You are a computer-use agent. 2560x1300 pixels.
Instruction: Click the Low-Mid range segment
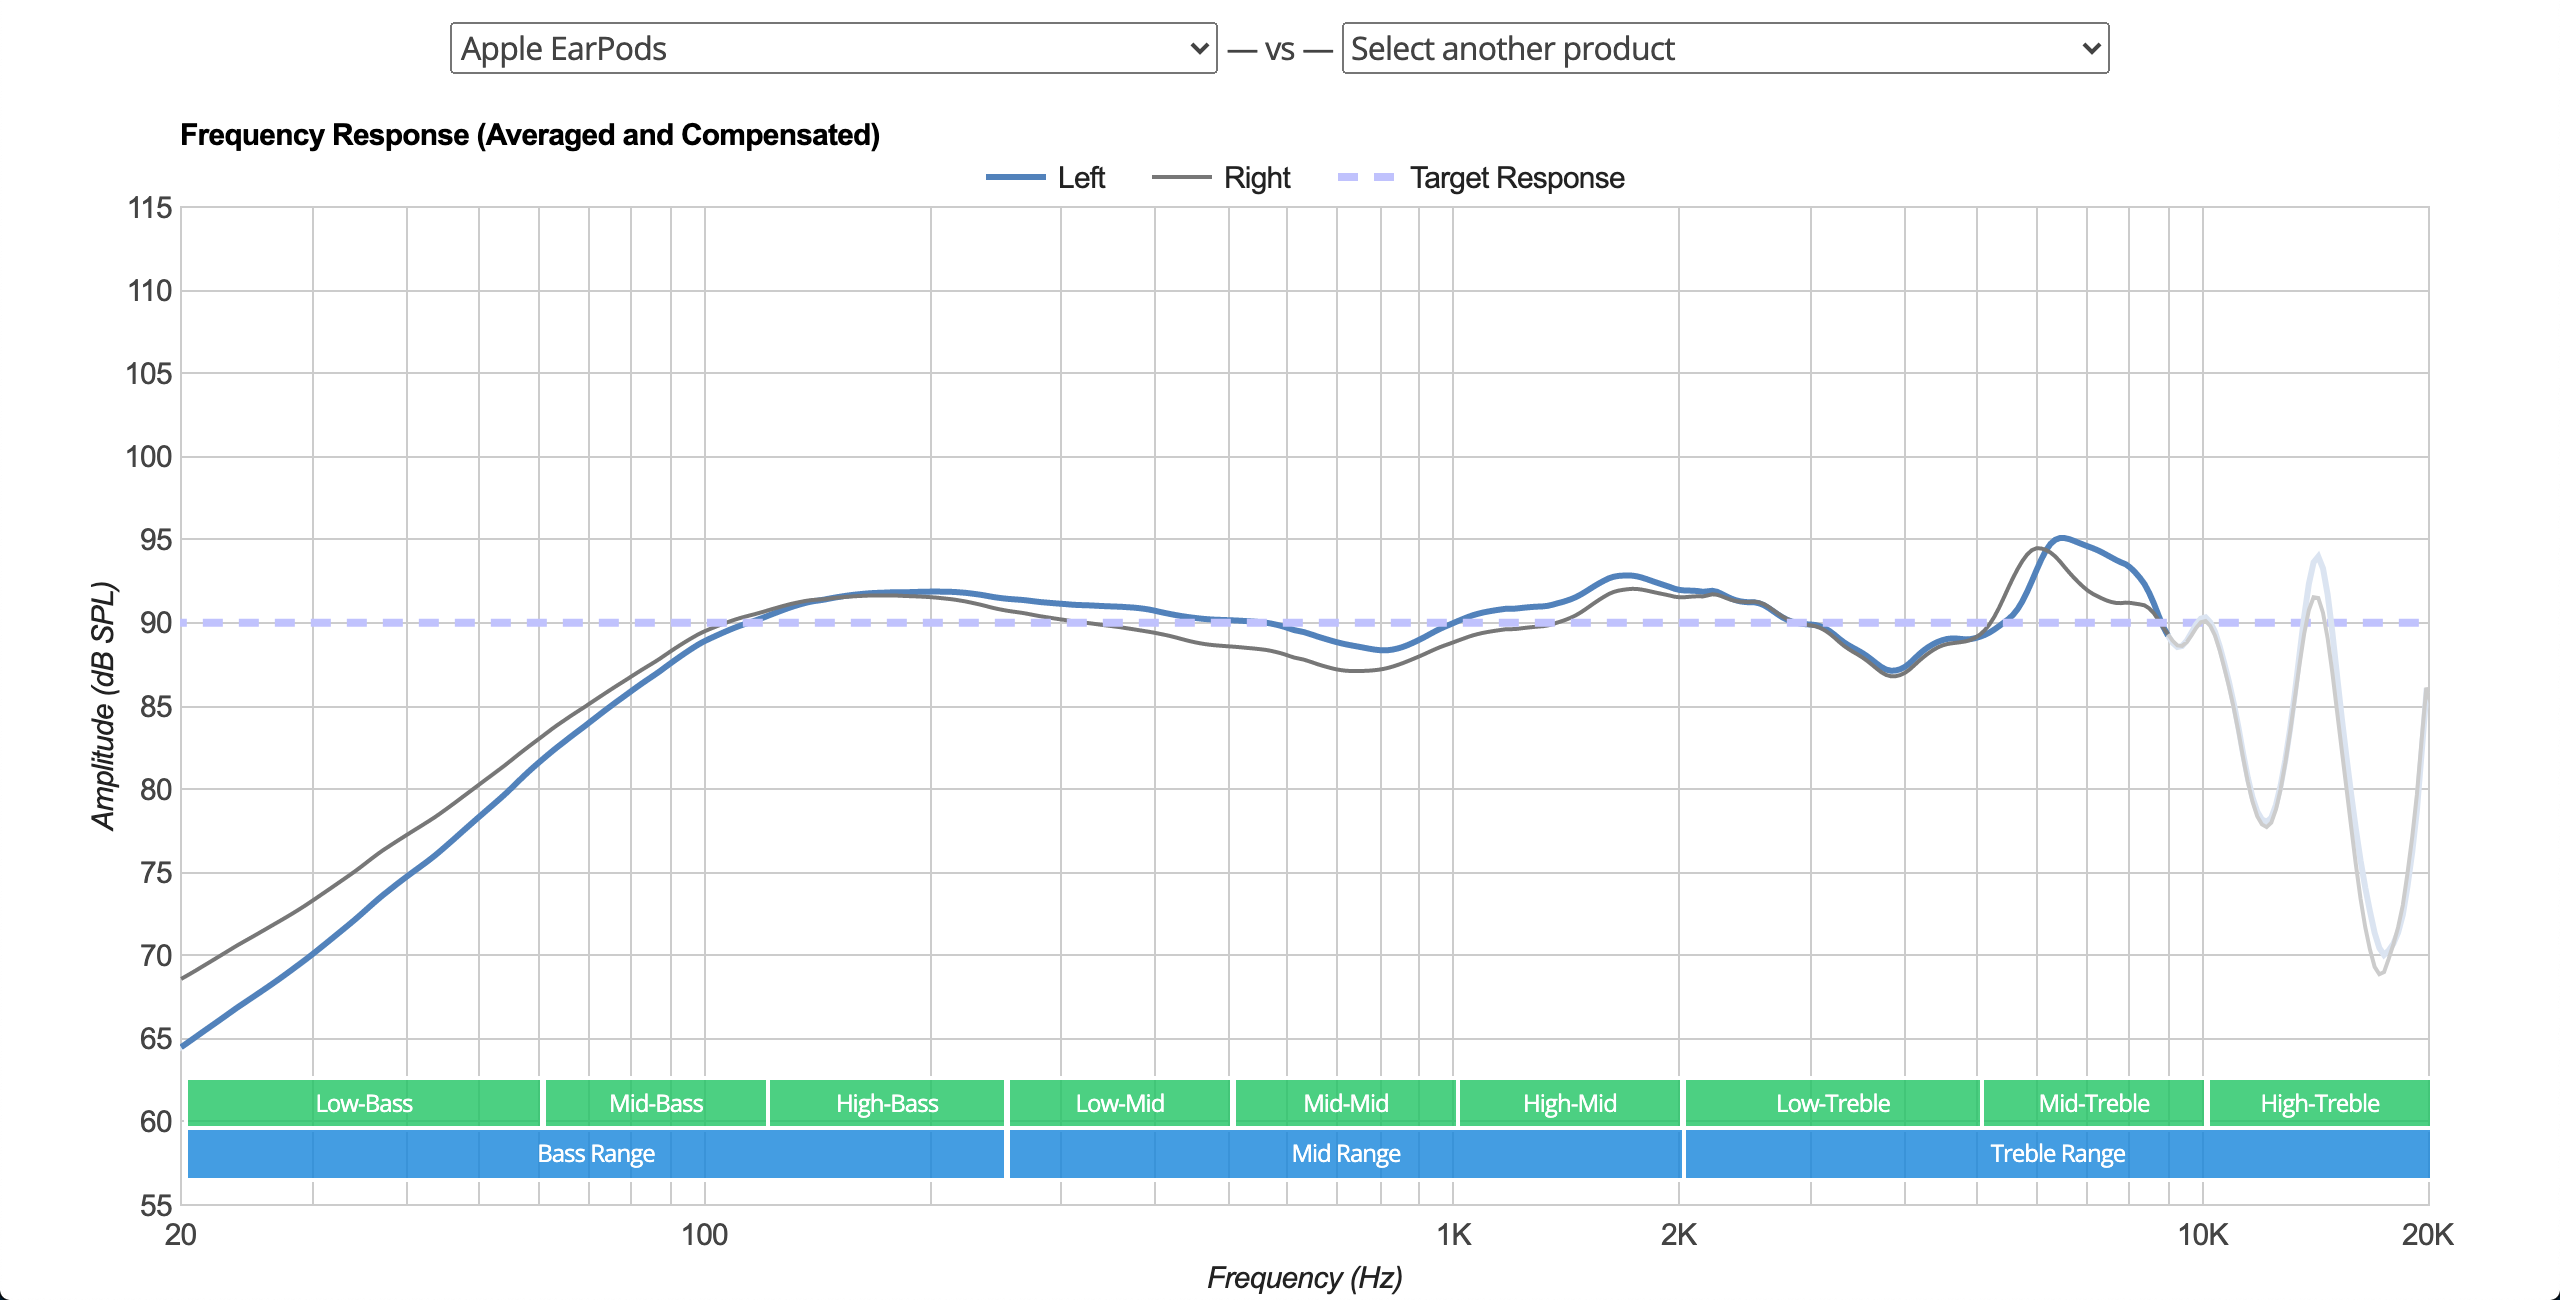coord(1119,1103)
